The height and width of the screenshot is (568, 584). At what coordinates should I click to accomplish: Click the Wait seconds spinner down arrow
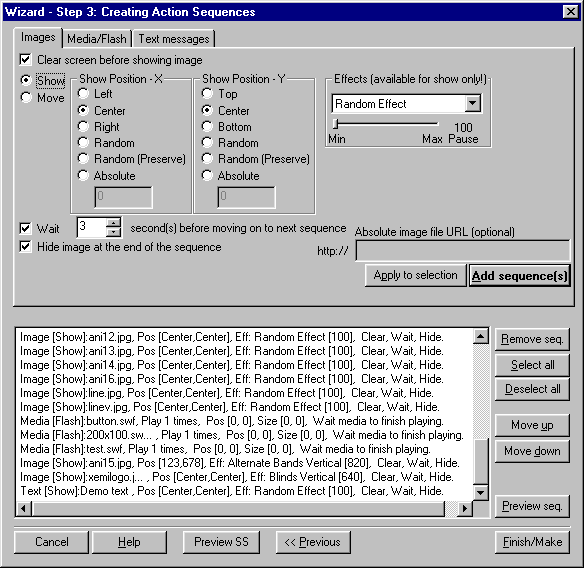(x=113, y=232)
